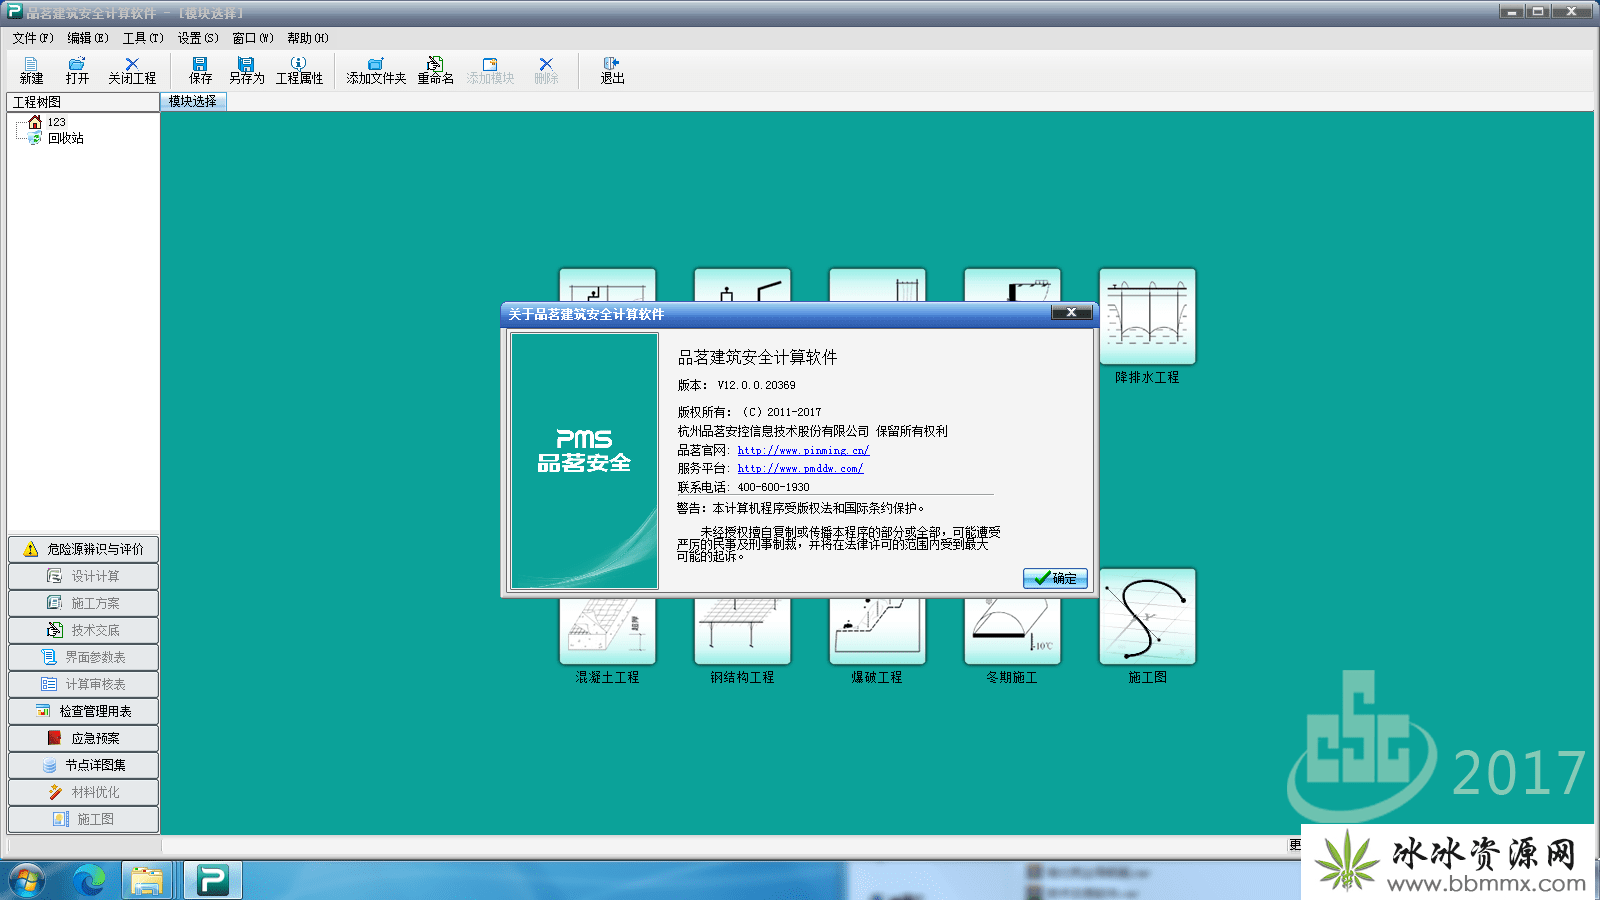Viewport: 1600px width, 900px height.
Task: Select the 123 project home node
Action: [x=47, y=122]
